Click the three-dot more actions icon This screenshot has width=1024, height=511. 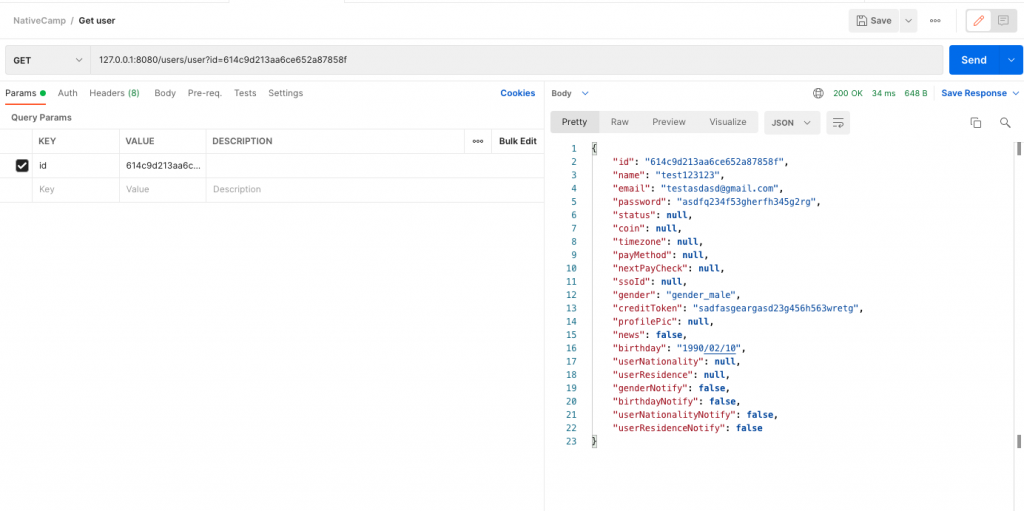[935, 20]
